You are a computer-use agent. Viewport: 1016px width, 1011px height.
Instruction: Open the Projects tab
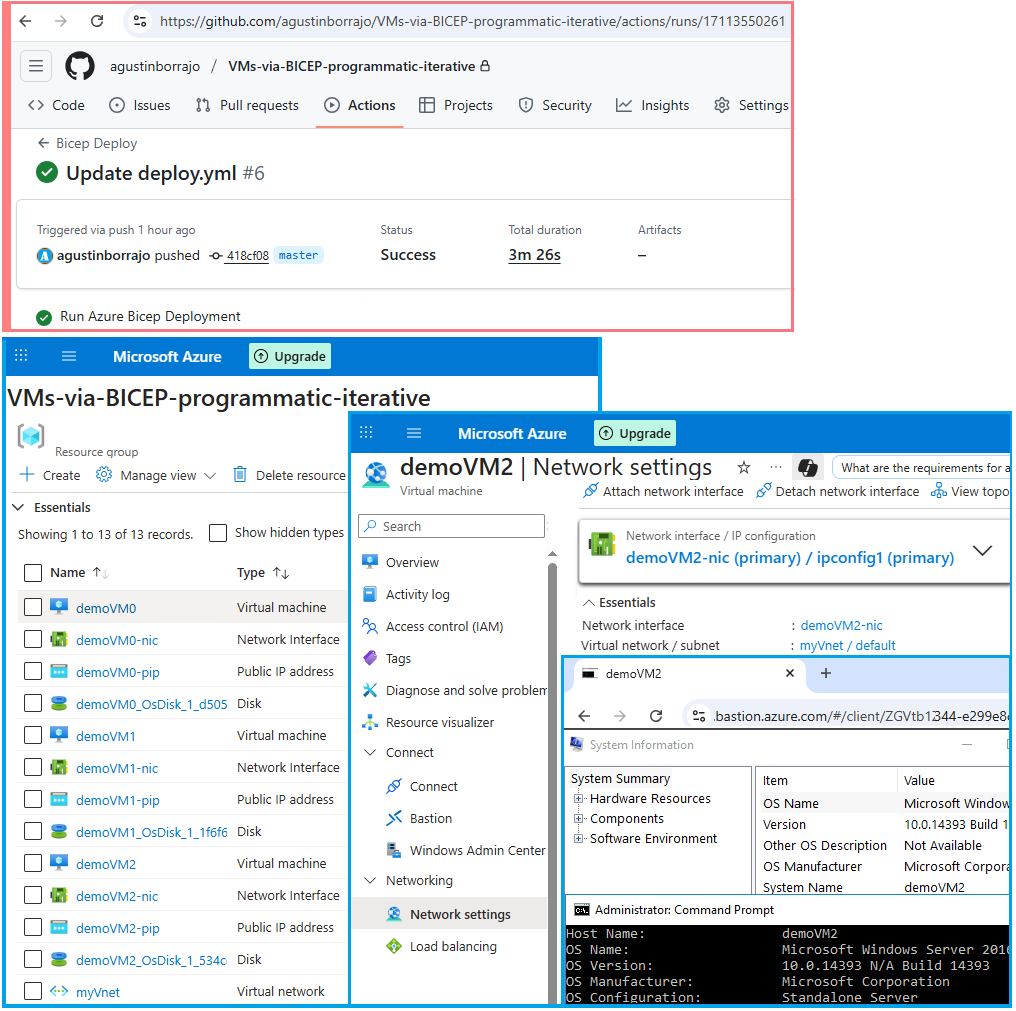click(x=456, y=105)
